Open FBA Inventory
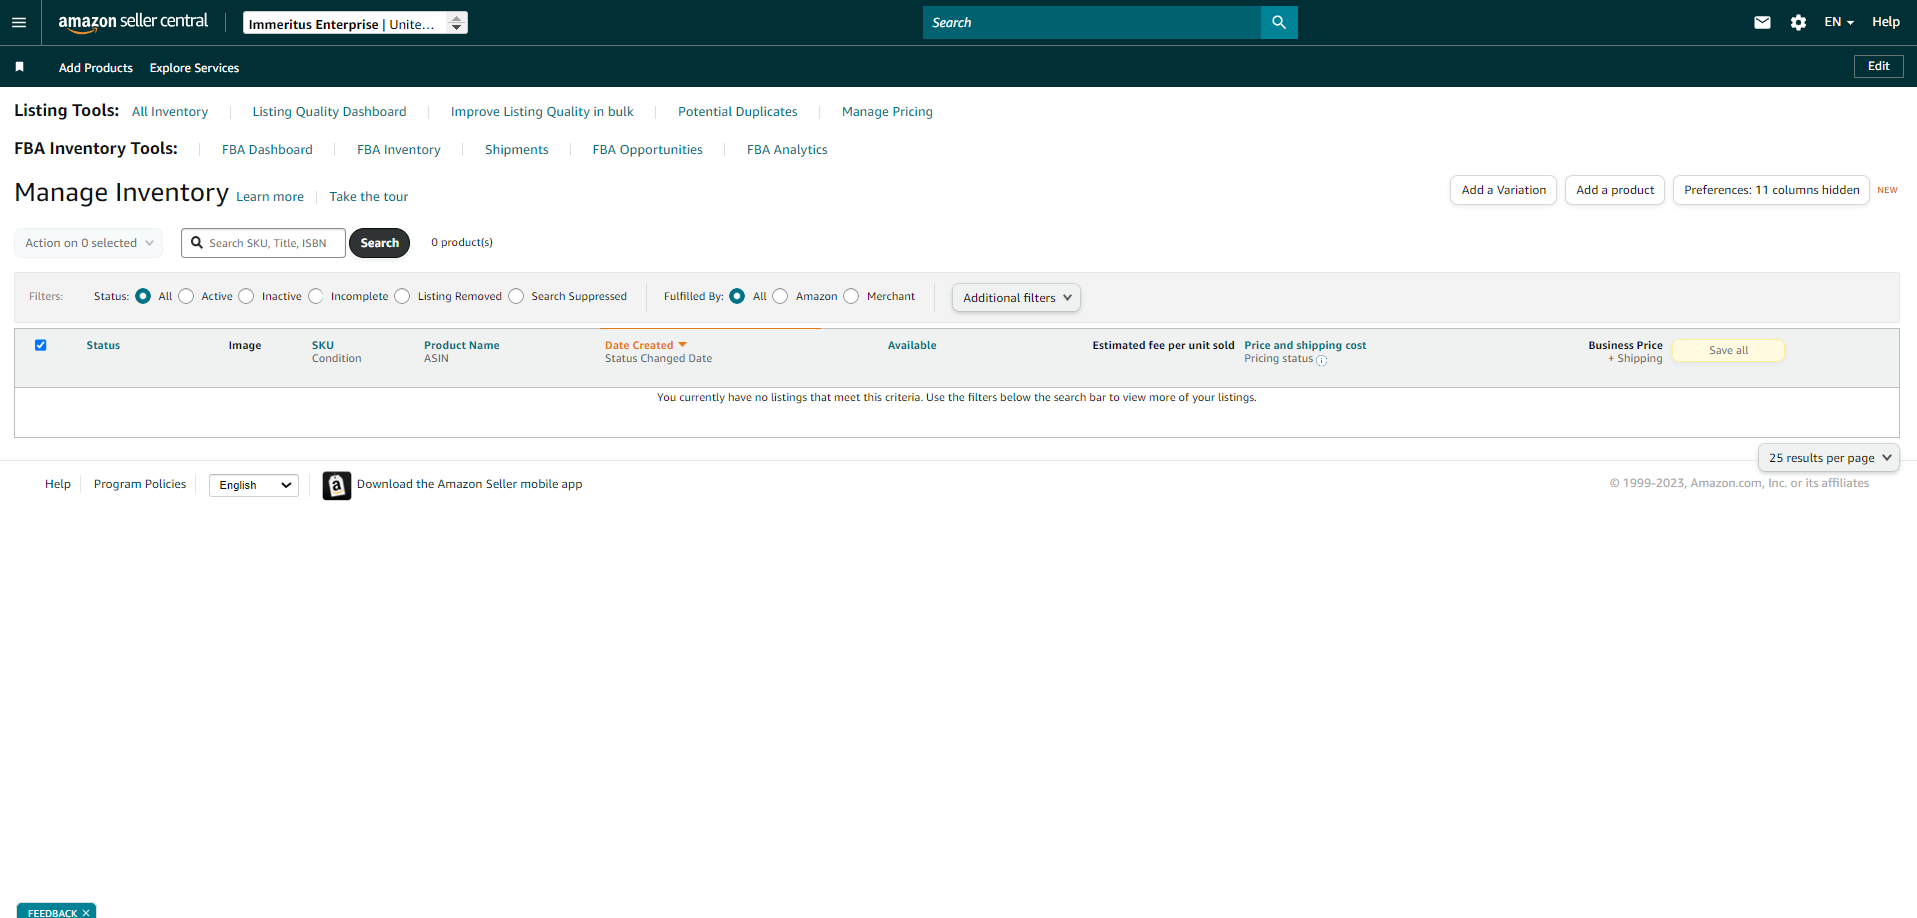1917x918 pixels. [399, 150]
